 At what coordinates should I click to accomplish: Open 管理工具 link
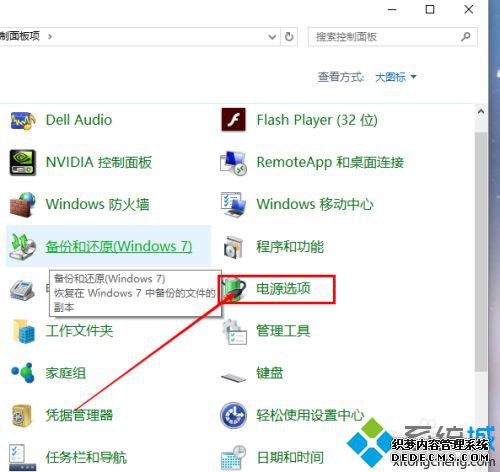click(283, 331)
